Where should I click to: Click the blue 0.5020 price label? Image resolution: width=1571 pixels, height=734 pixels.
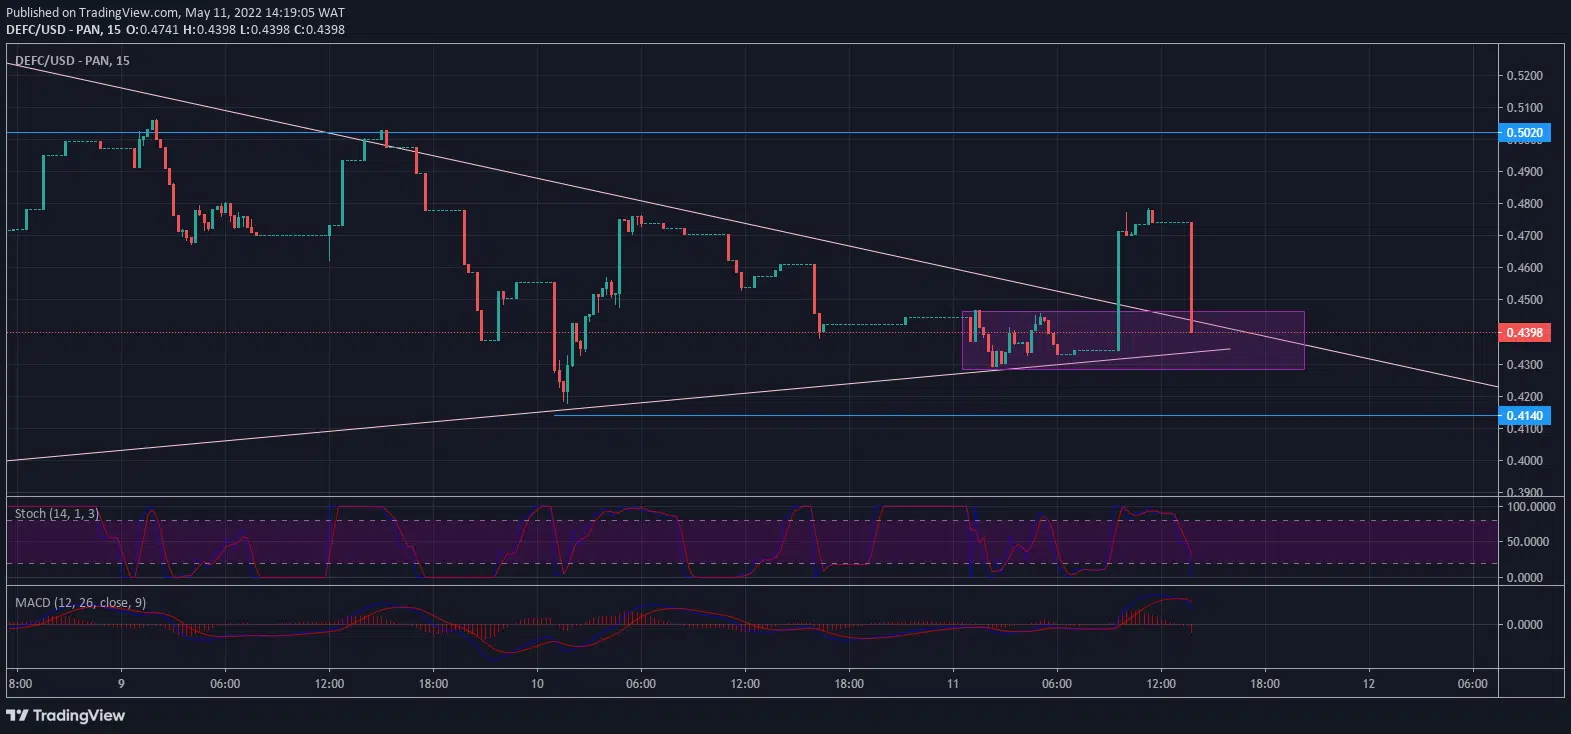tap(1524, 133)
